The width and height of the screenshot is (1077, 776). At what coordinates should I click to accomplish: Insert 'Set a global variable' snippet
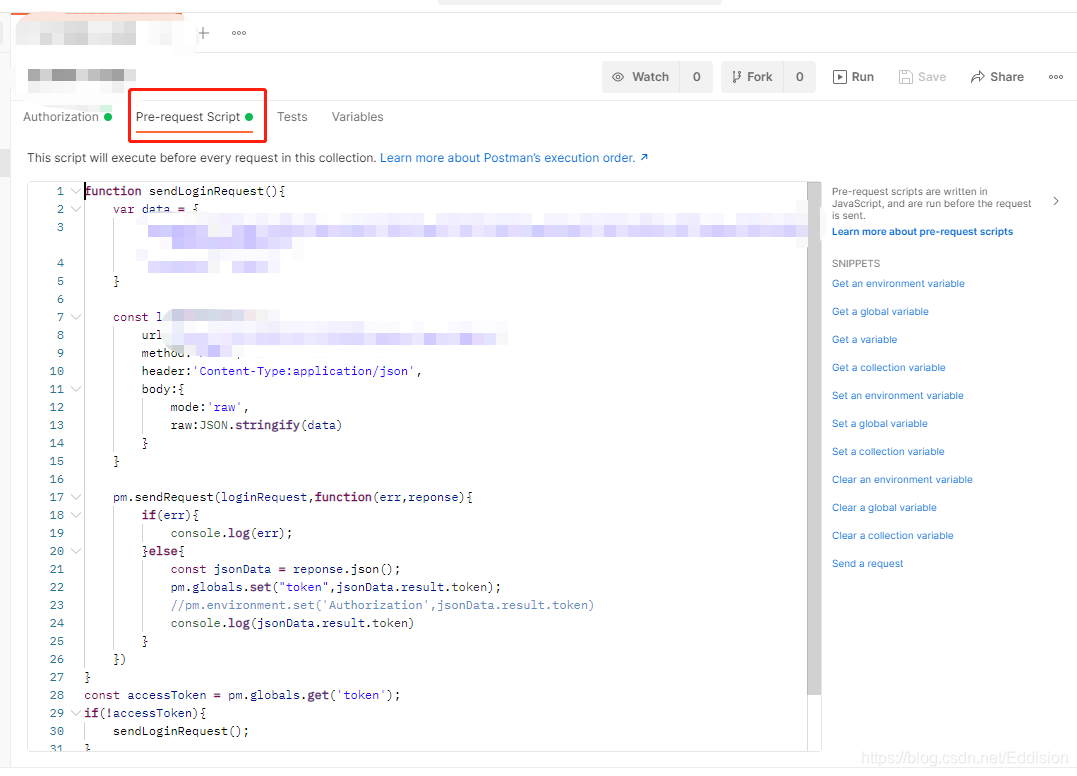tap(879, 424)
